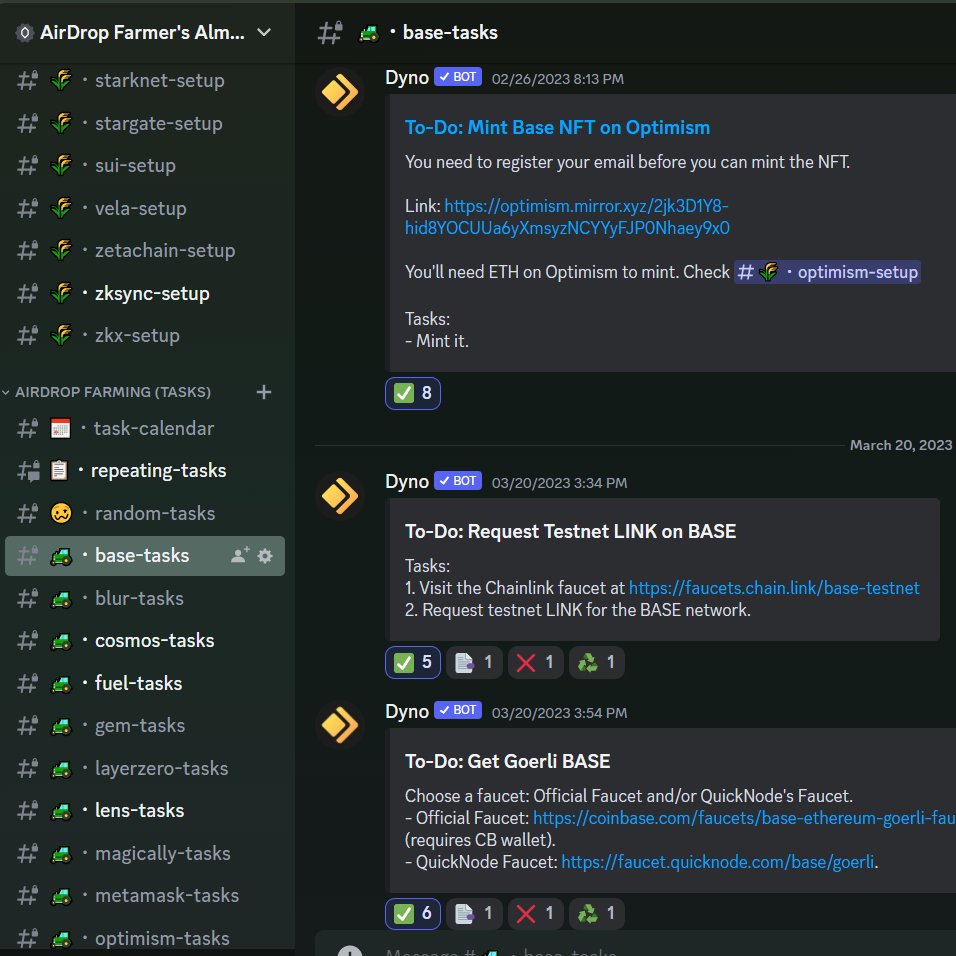Open the zetachain-setup channel
Screen dimensions: 956x956
[145, 251]
